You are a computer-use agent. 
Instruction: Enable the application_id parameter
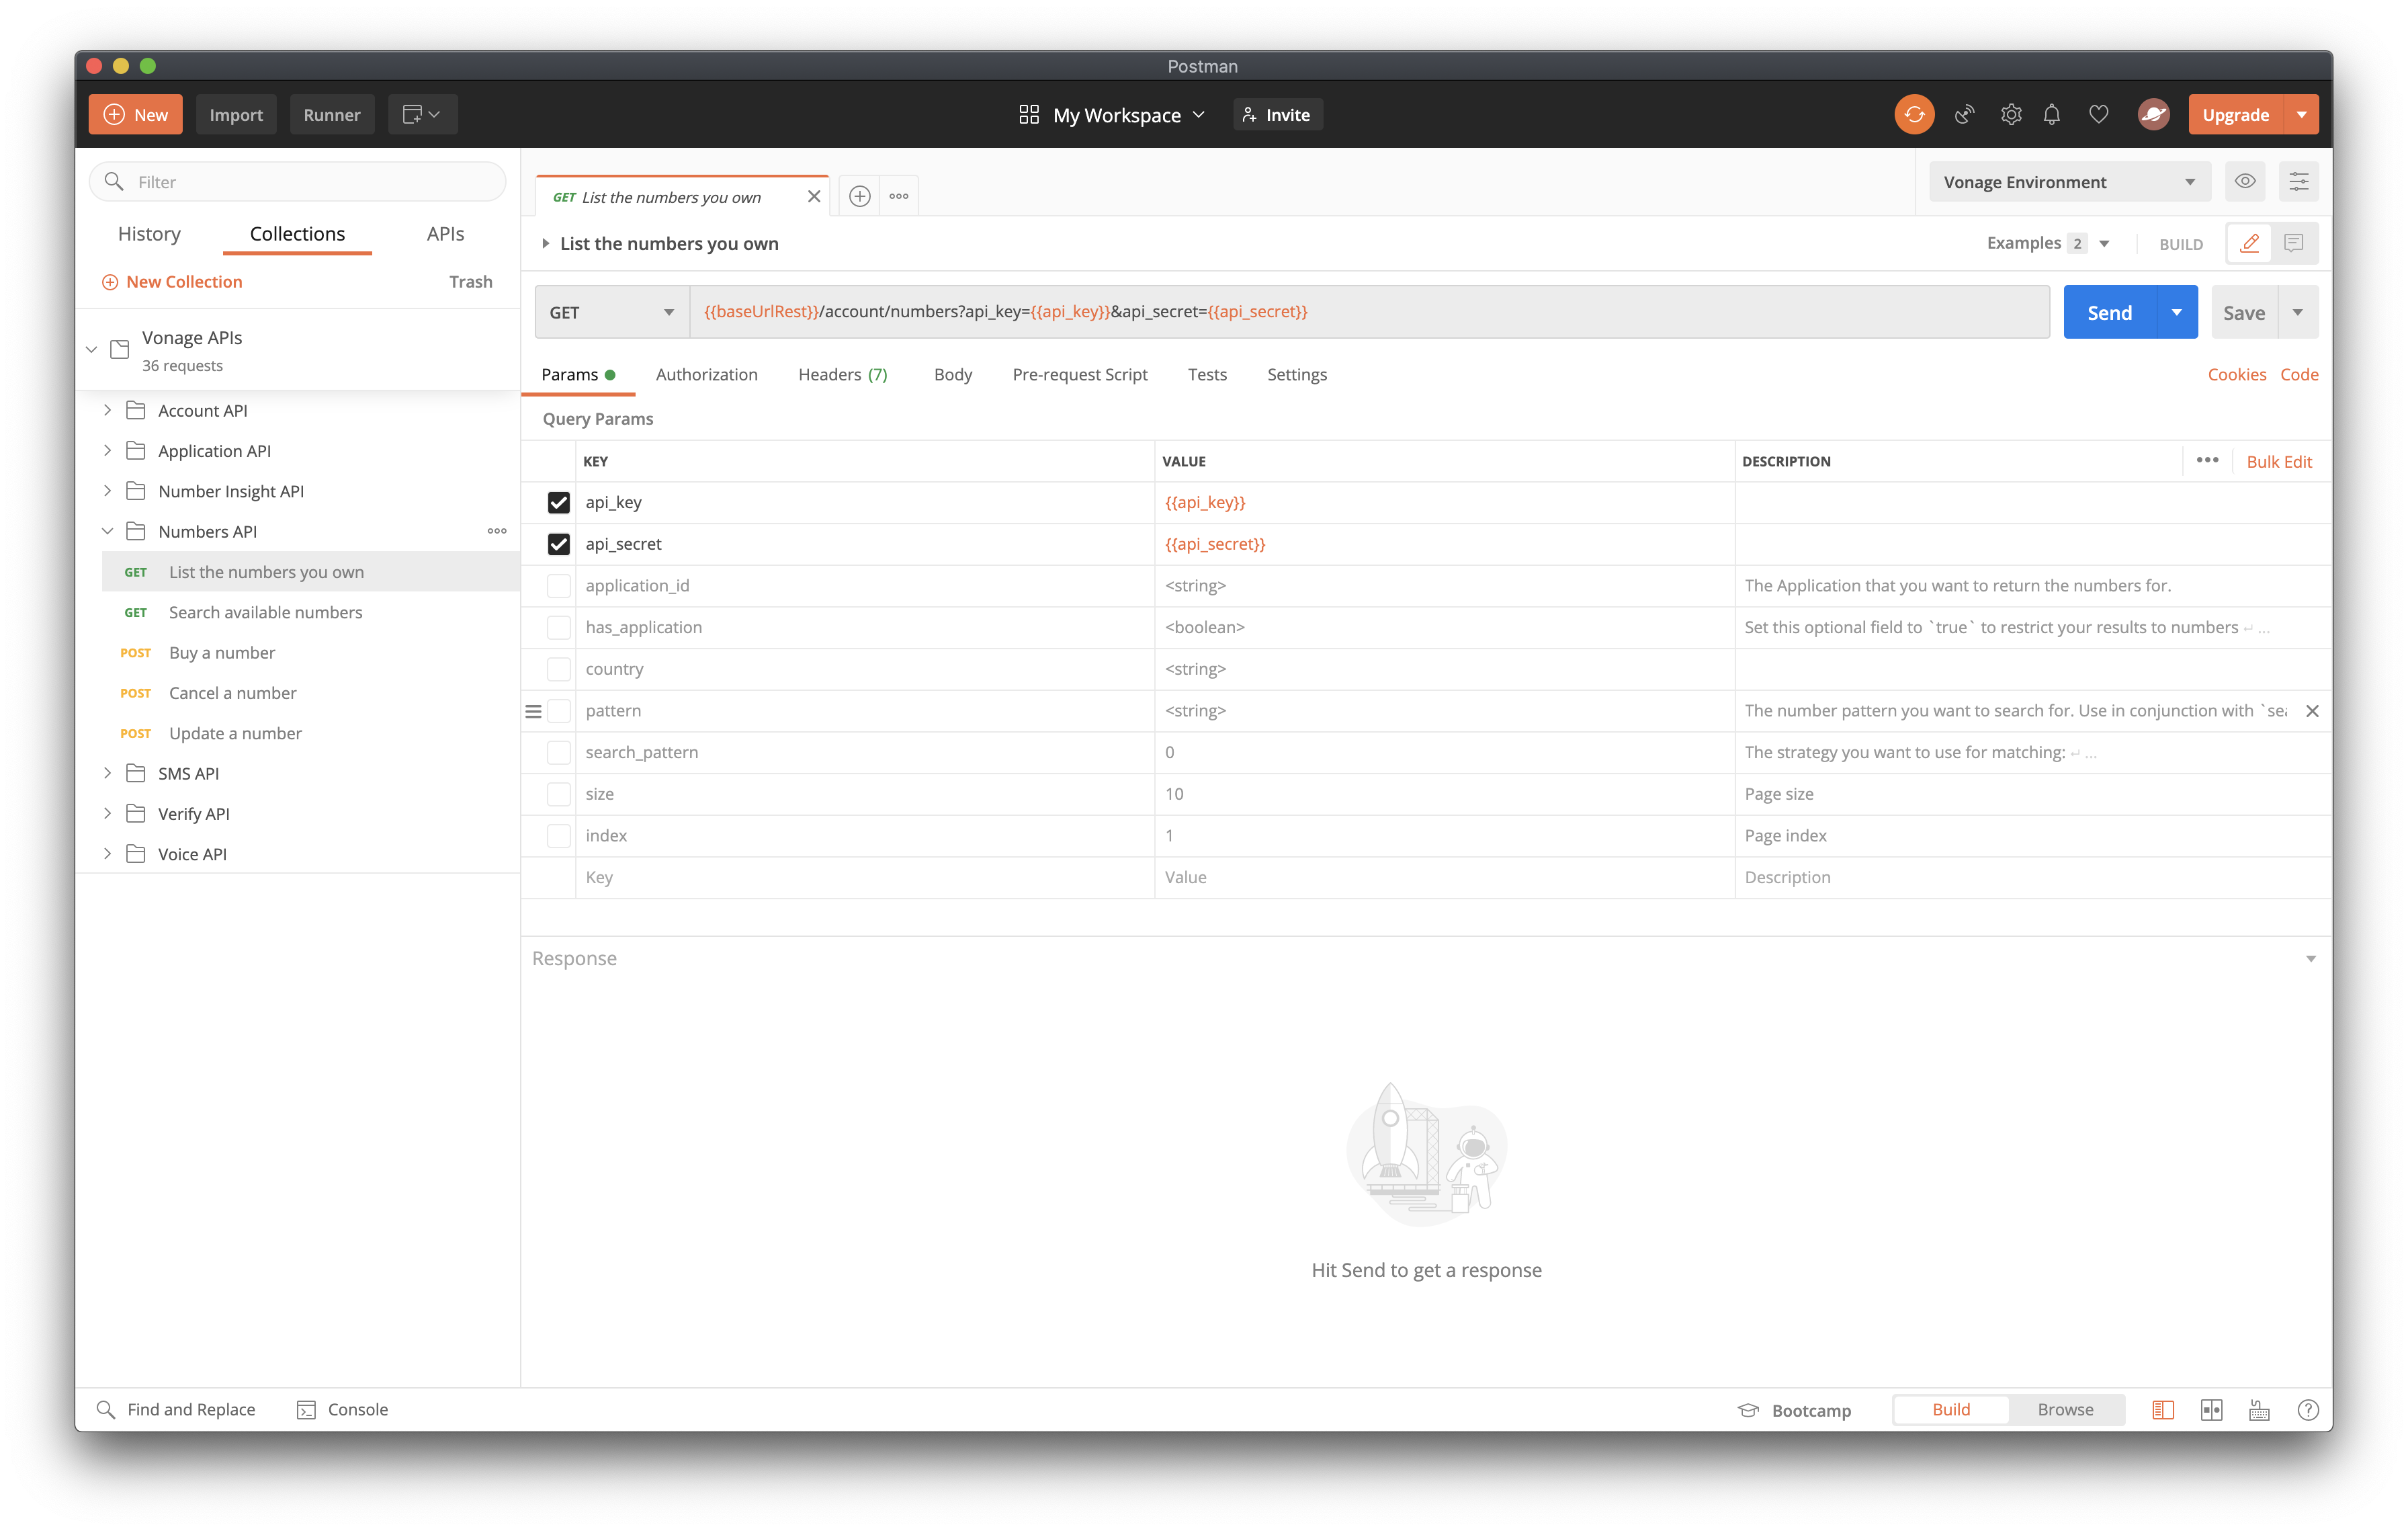559,586
